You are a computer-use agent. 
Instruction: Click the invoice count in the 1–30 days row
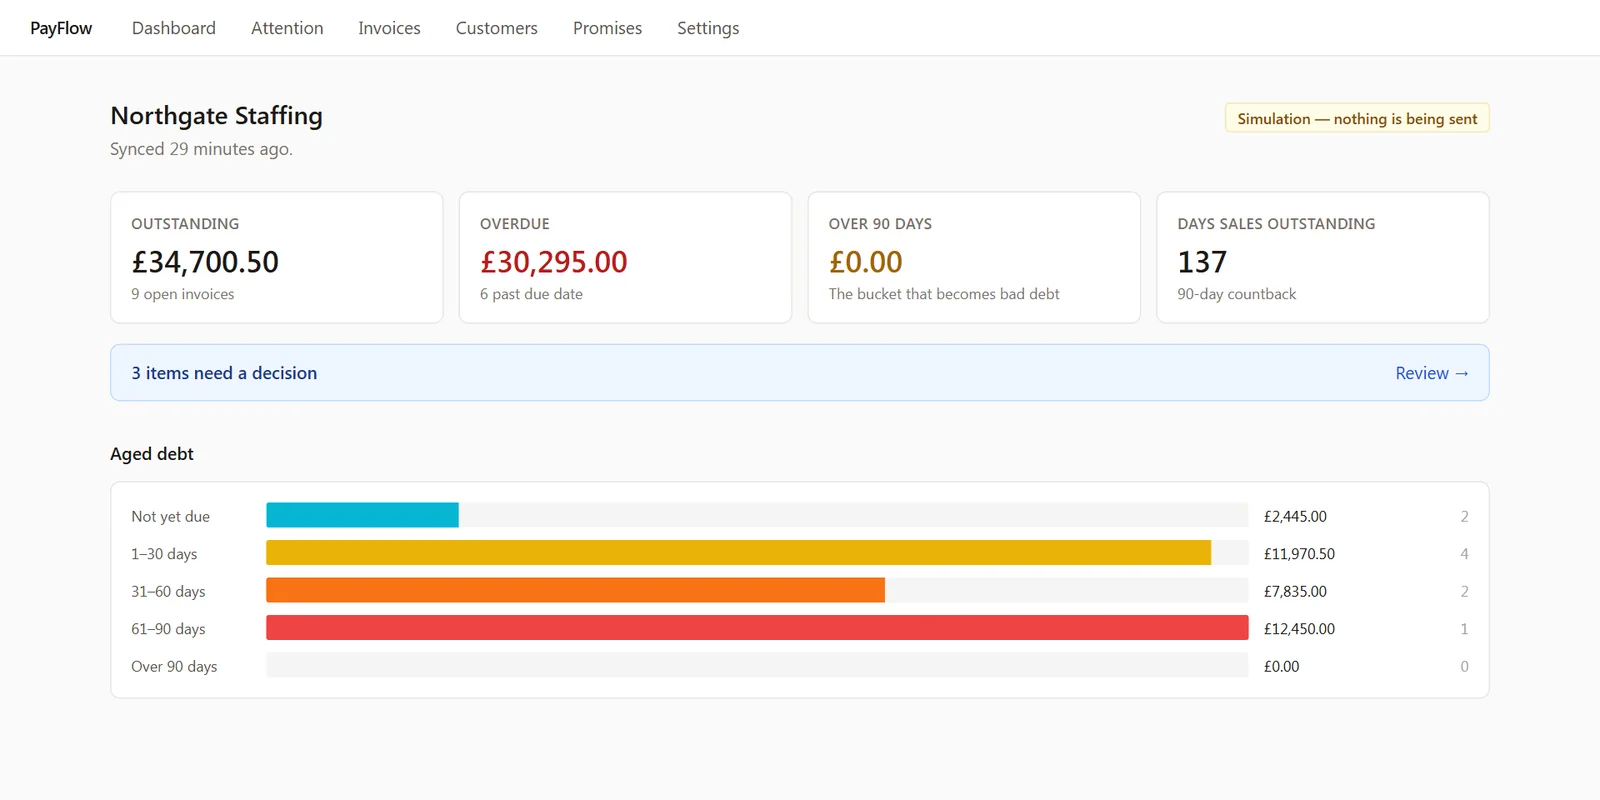tap(1464, 554)
